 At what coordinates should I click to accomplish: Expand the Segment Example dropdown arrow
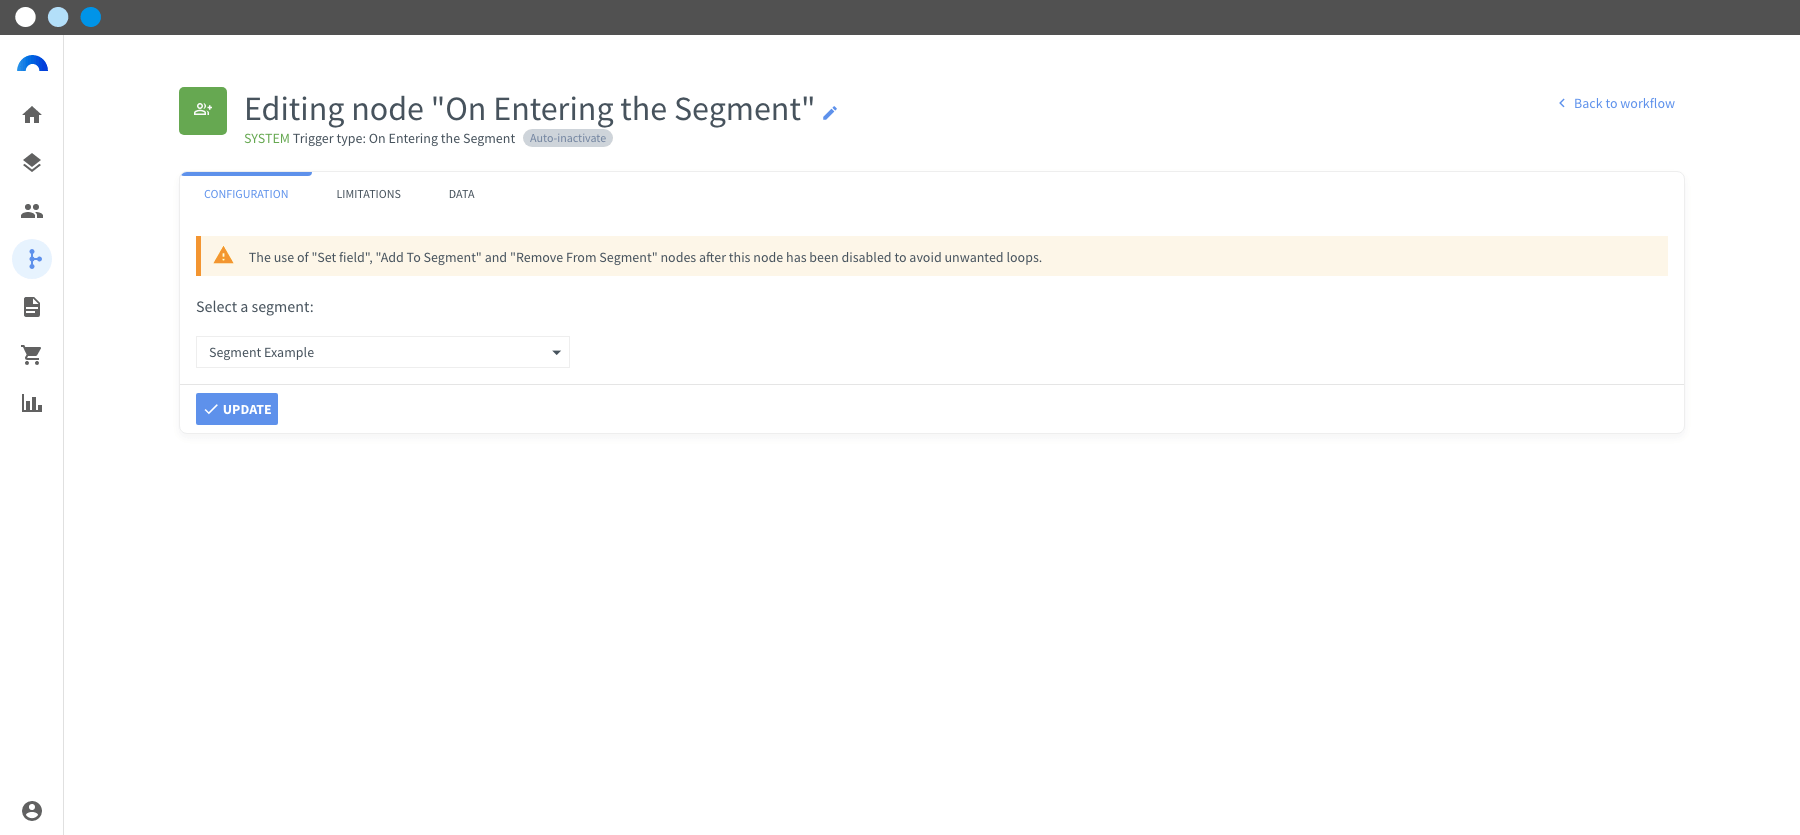coord(557,353)
